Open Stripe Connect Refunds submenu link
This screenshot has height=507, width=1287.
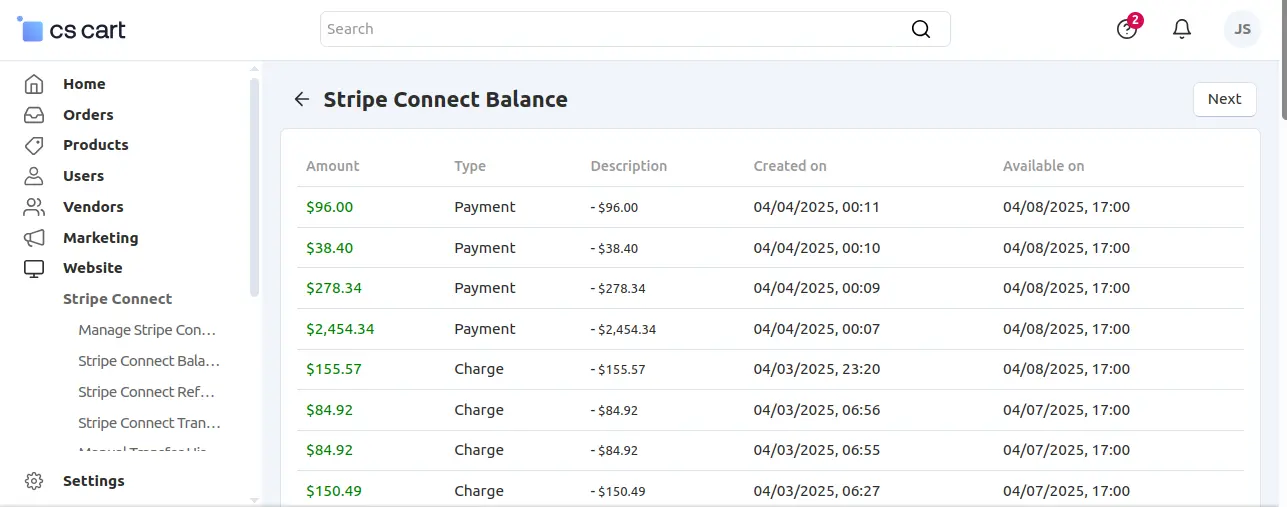pyautogui.click(x=147, y=392)
